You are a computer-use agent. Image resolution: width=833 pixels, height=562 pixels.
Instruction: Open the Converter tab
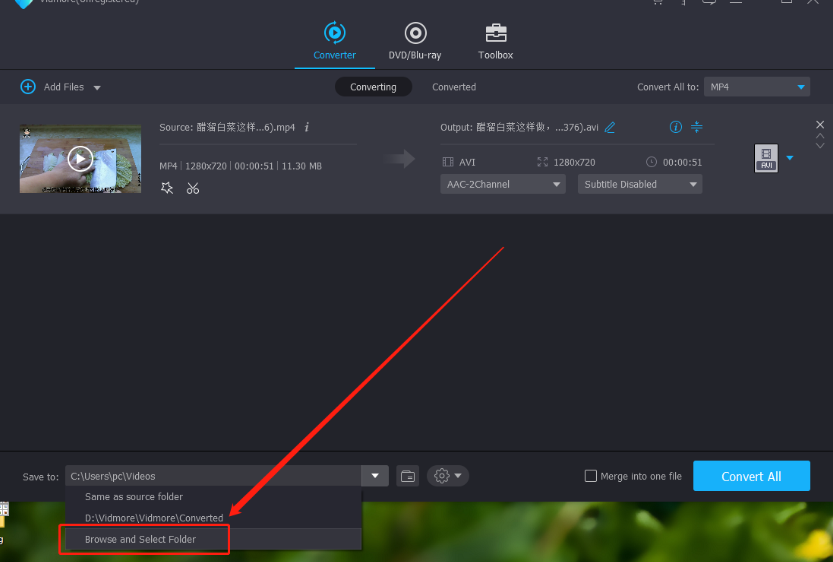point(334,41)
